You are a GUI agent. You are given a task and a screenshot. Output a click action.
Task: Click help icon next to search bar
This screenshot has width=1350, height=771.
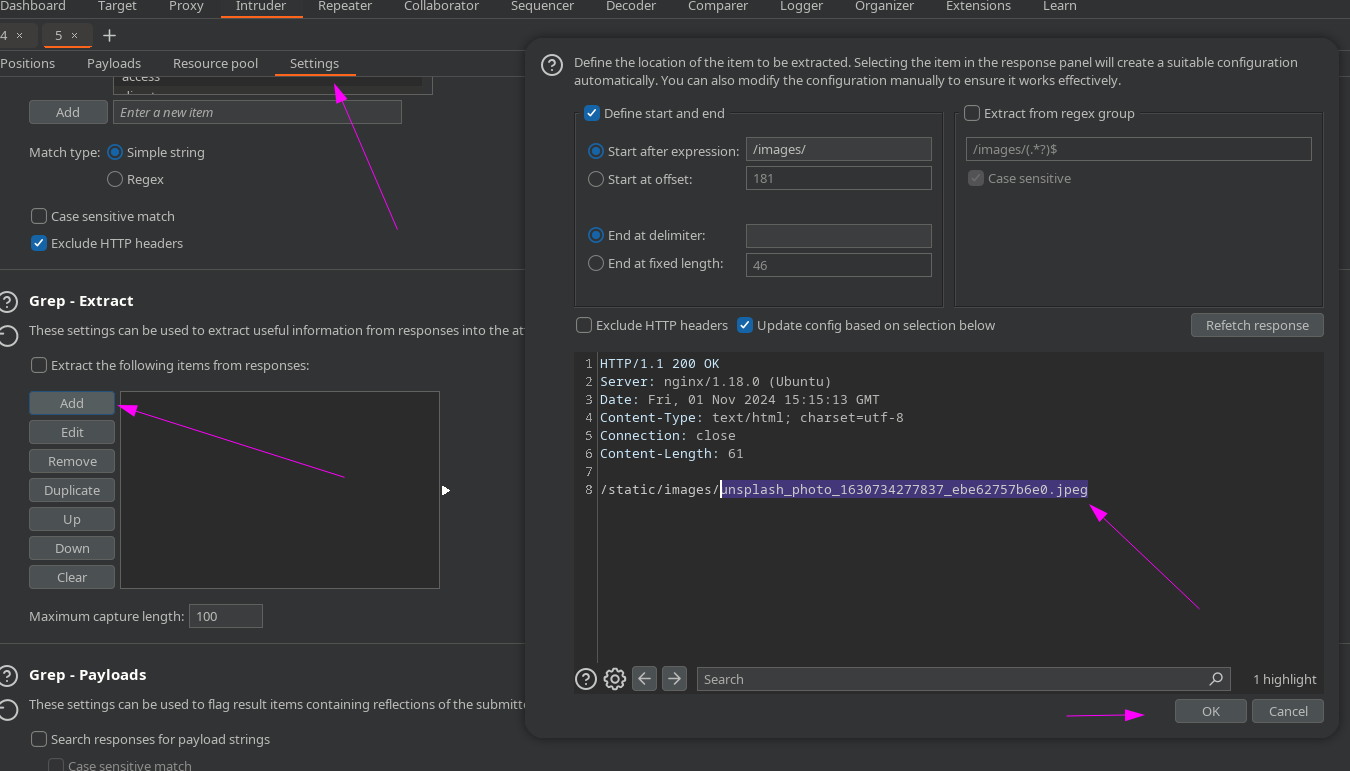pyautogui.click(x=586, y=679)
